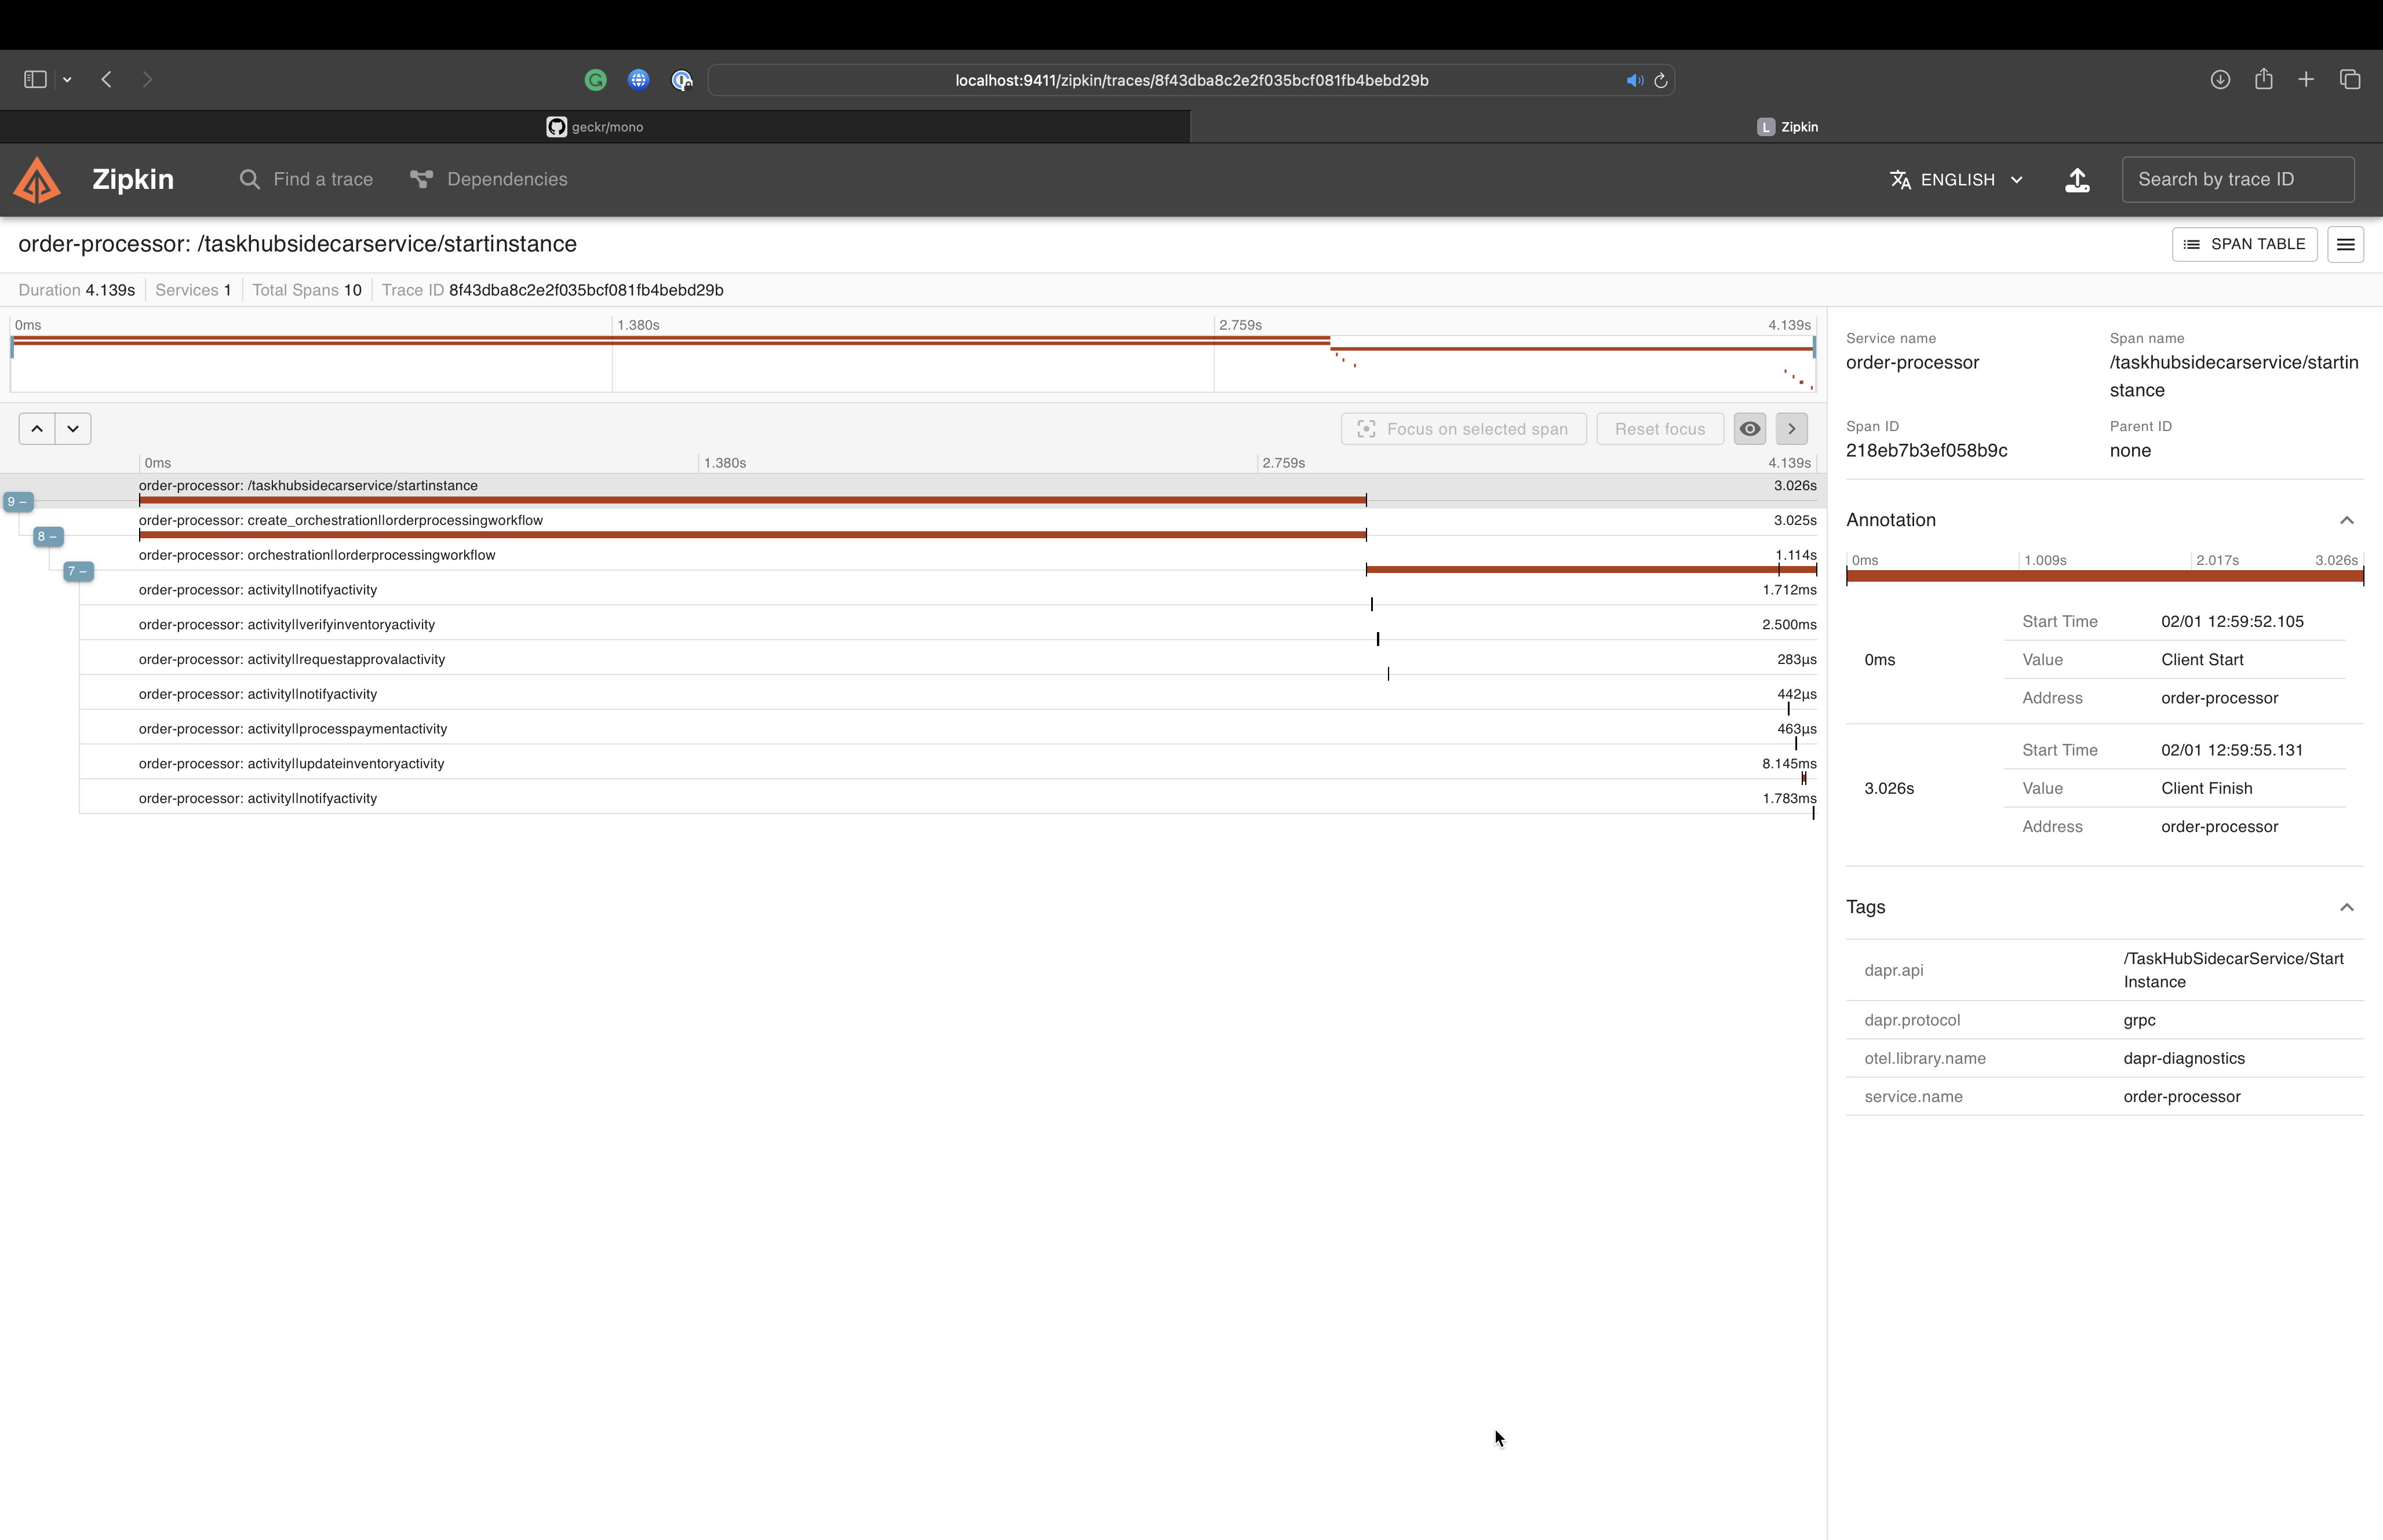Toggle the Safari sidebar icon
The height and width of the screenshot is (1540, 2383).
(x=35, y=79)
